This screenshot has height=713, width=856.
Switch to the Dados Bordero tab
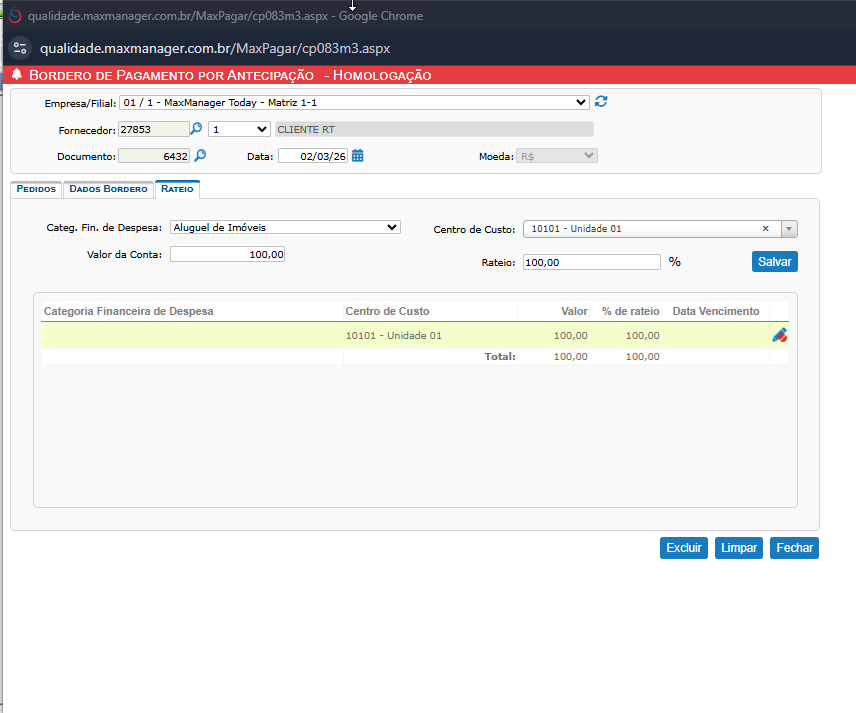point(108,189)
